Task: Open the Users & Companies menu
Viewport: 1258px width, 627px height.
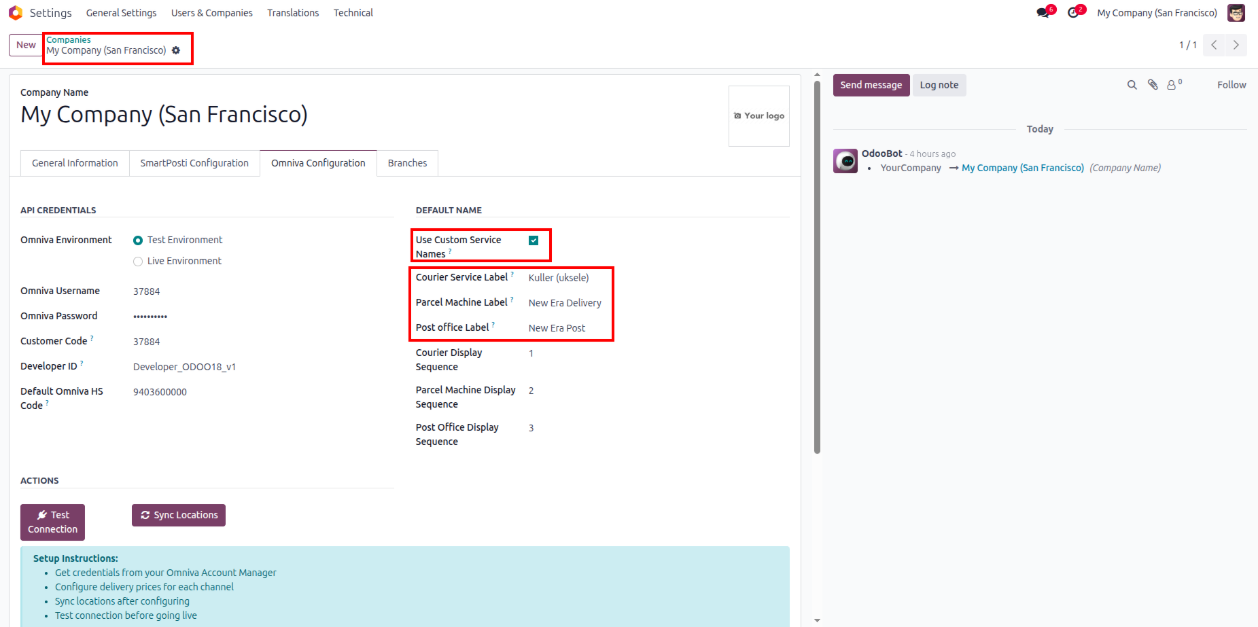Action: (212, 13)
